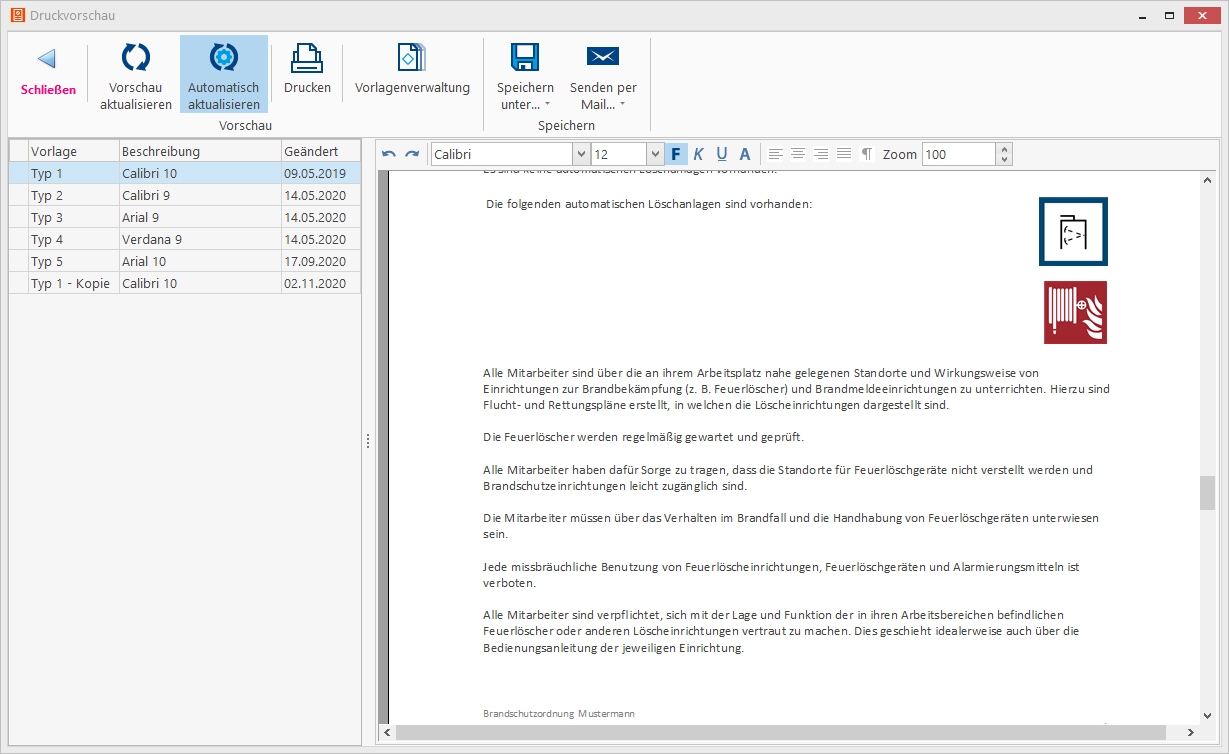This screenshot has height=754, width=1229.
Task: Click footer text Brandschutzordnung Mustermann
Action: click(558, 714)
